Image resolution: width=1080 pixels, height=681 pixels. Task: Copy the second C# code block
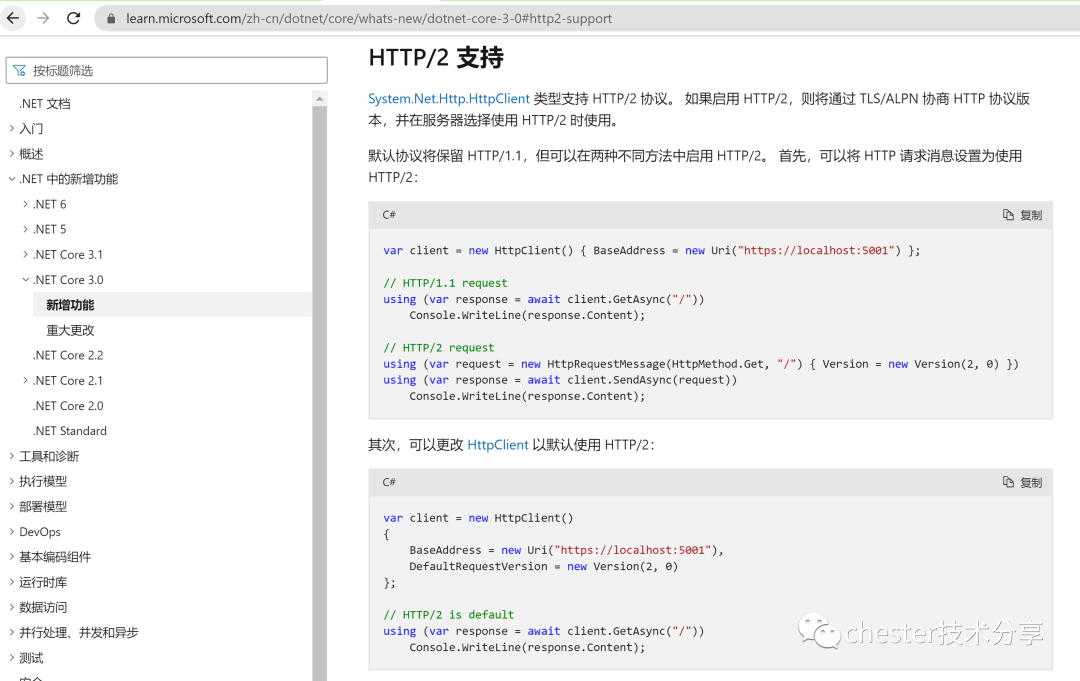(1022, 482)
